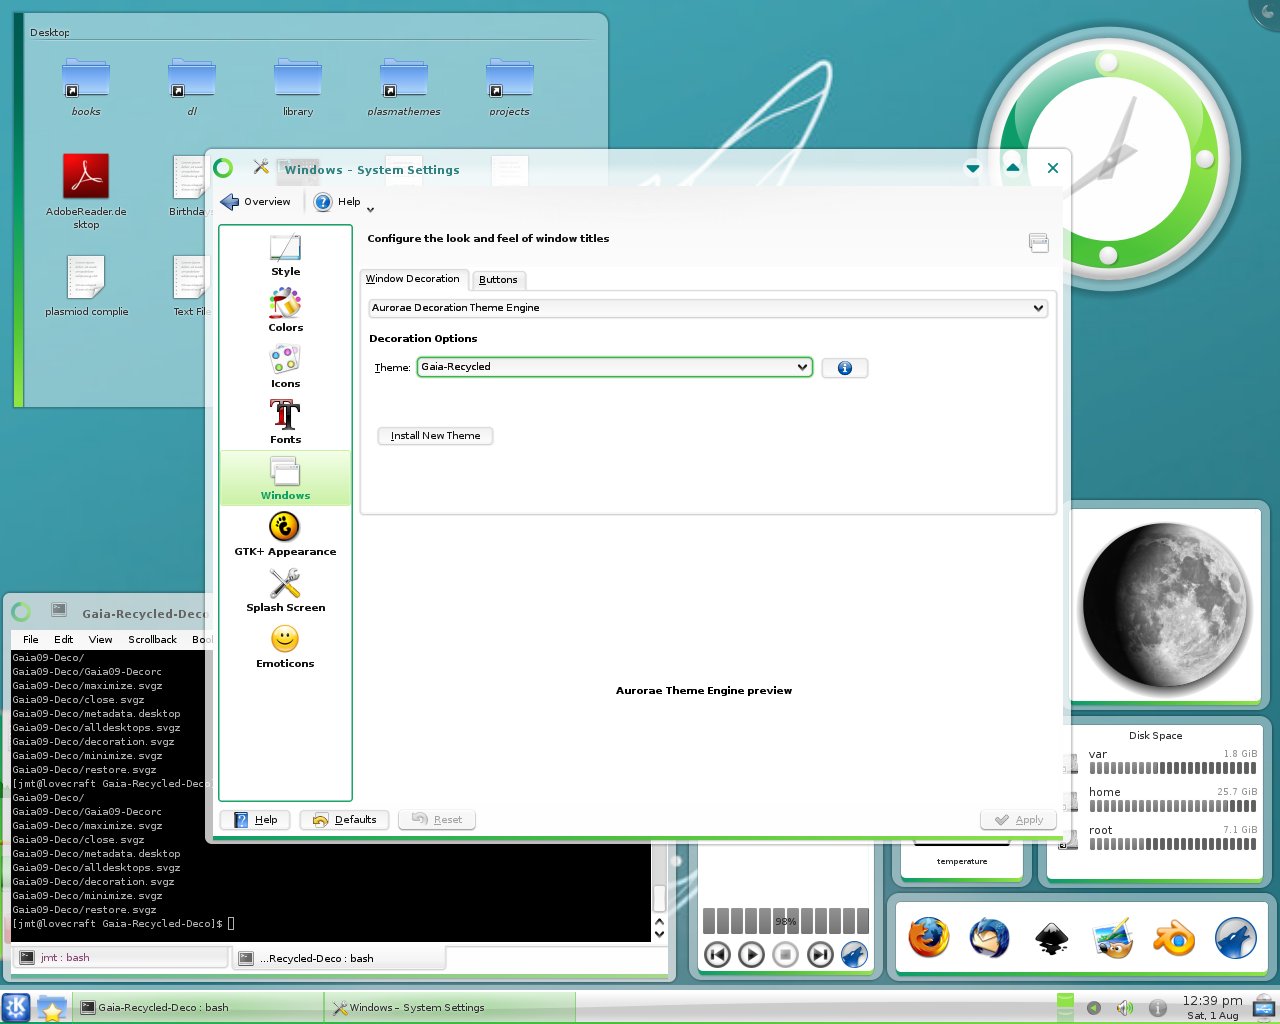Click the bottom Help button
The width and height of the screenshot is (1280, 1024).
[256, 820]
